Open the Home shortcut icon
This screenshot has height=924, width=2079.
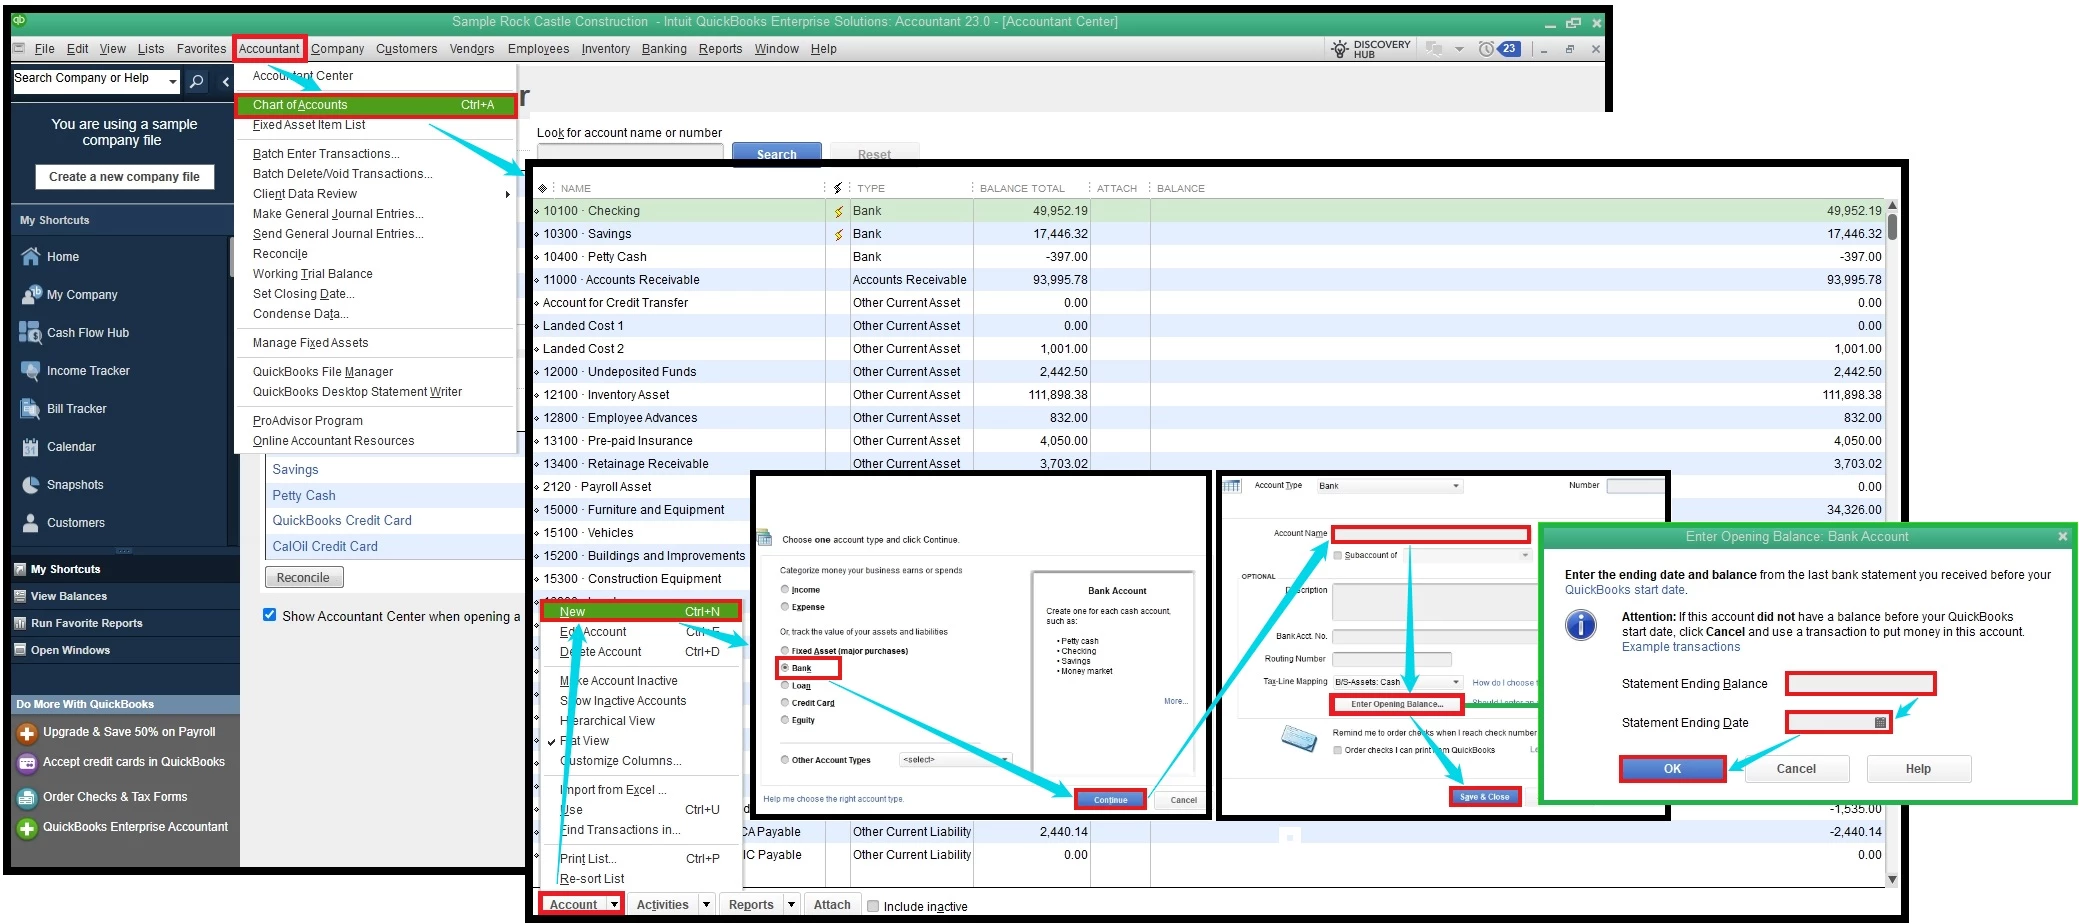[31, 257]
